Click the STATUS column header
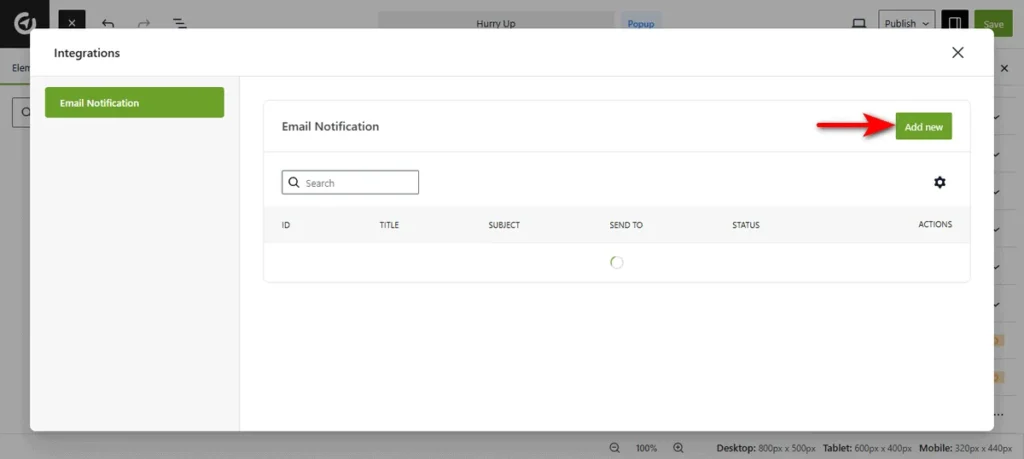The width and height of the screenshot is (1024, 459). 745,225
